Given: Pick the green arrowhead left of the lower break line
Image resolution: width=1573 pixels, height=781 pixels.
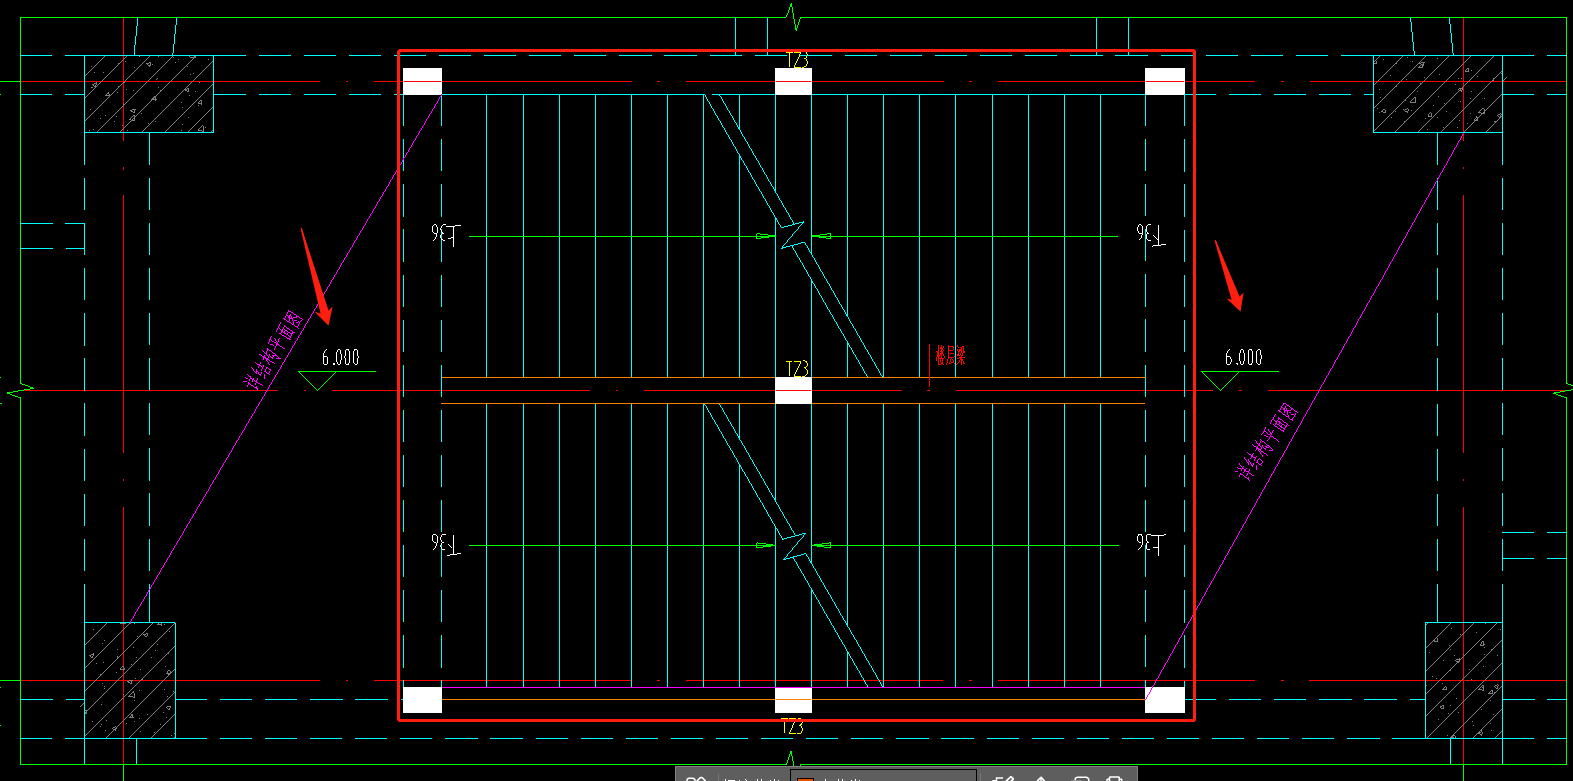Looking at the screenshot, I should coord(765,545).
